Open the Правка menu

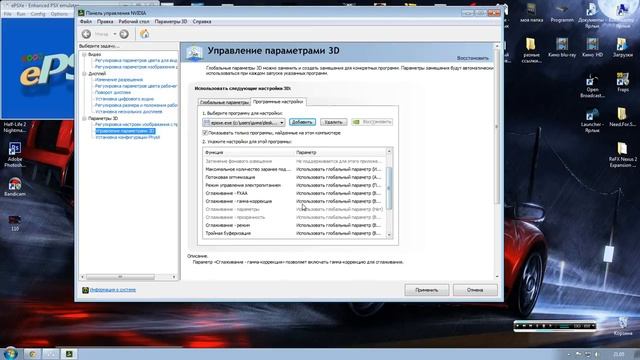click(105, 22)
